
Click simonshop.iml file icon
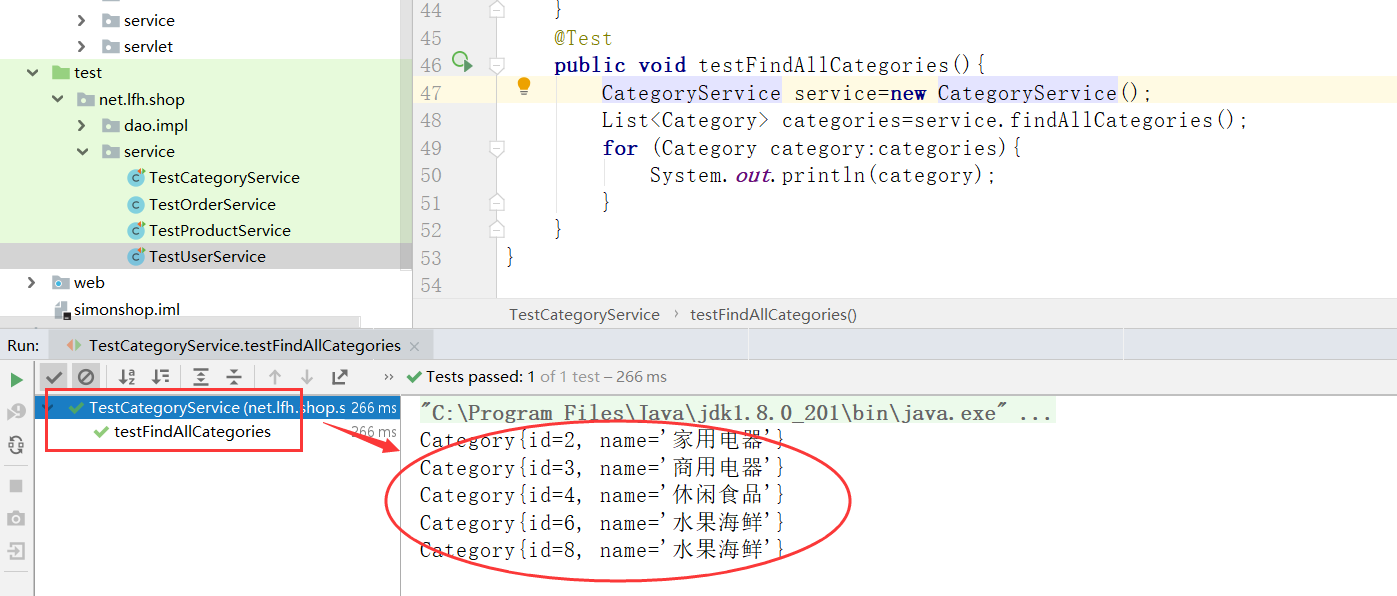tap(62, 309)
